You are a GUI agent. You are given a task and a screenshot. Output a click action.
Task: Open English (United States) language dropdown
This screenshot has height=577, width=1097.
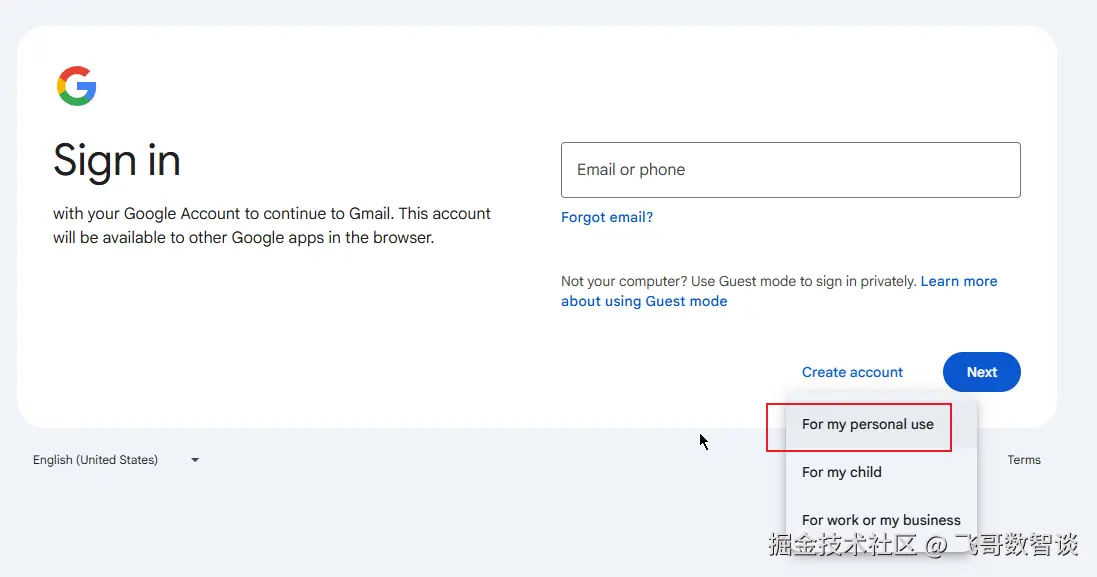116,460
